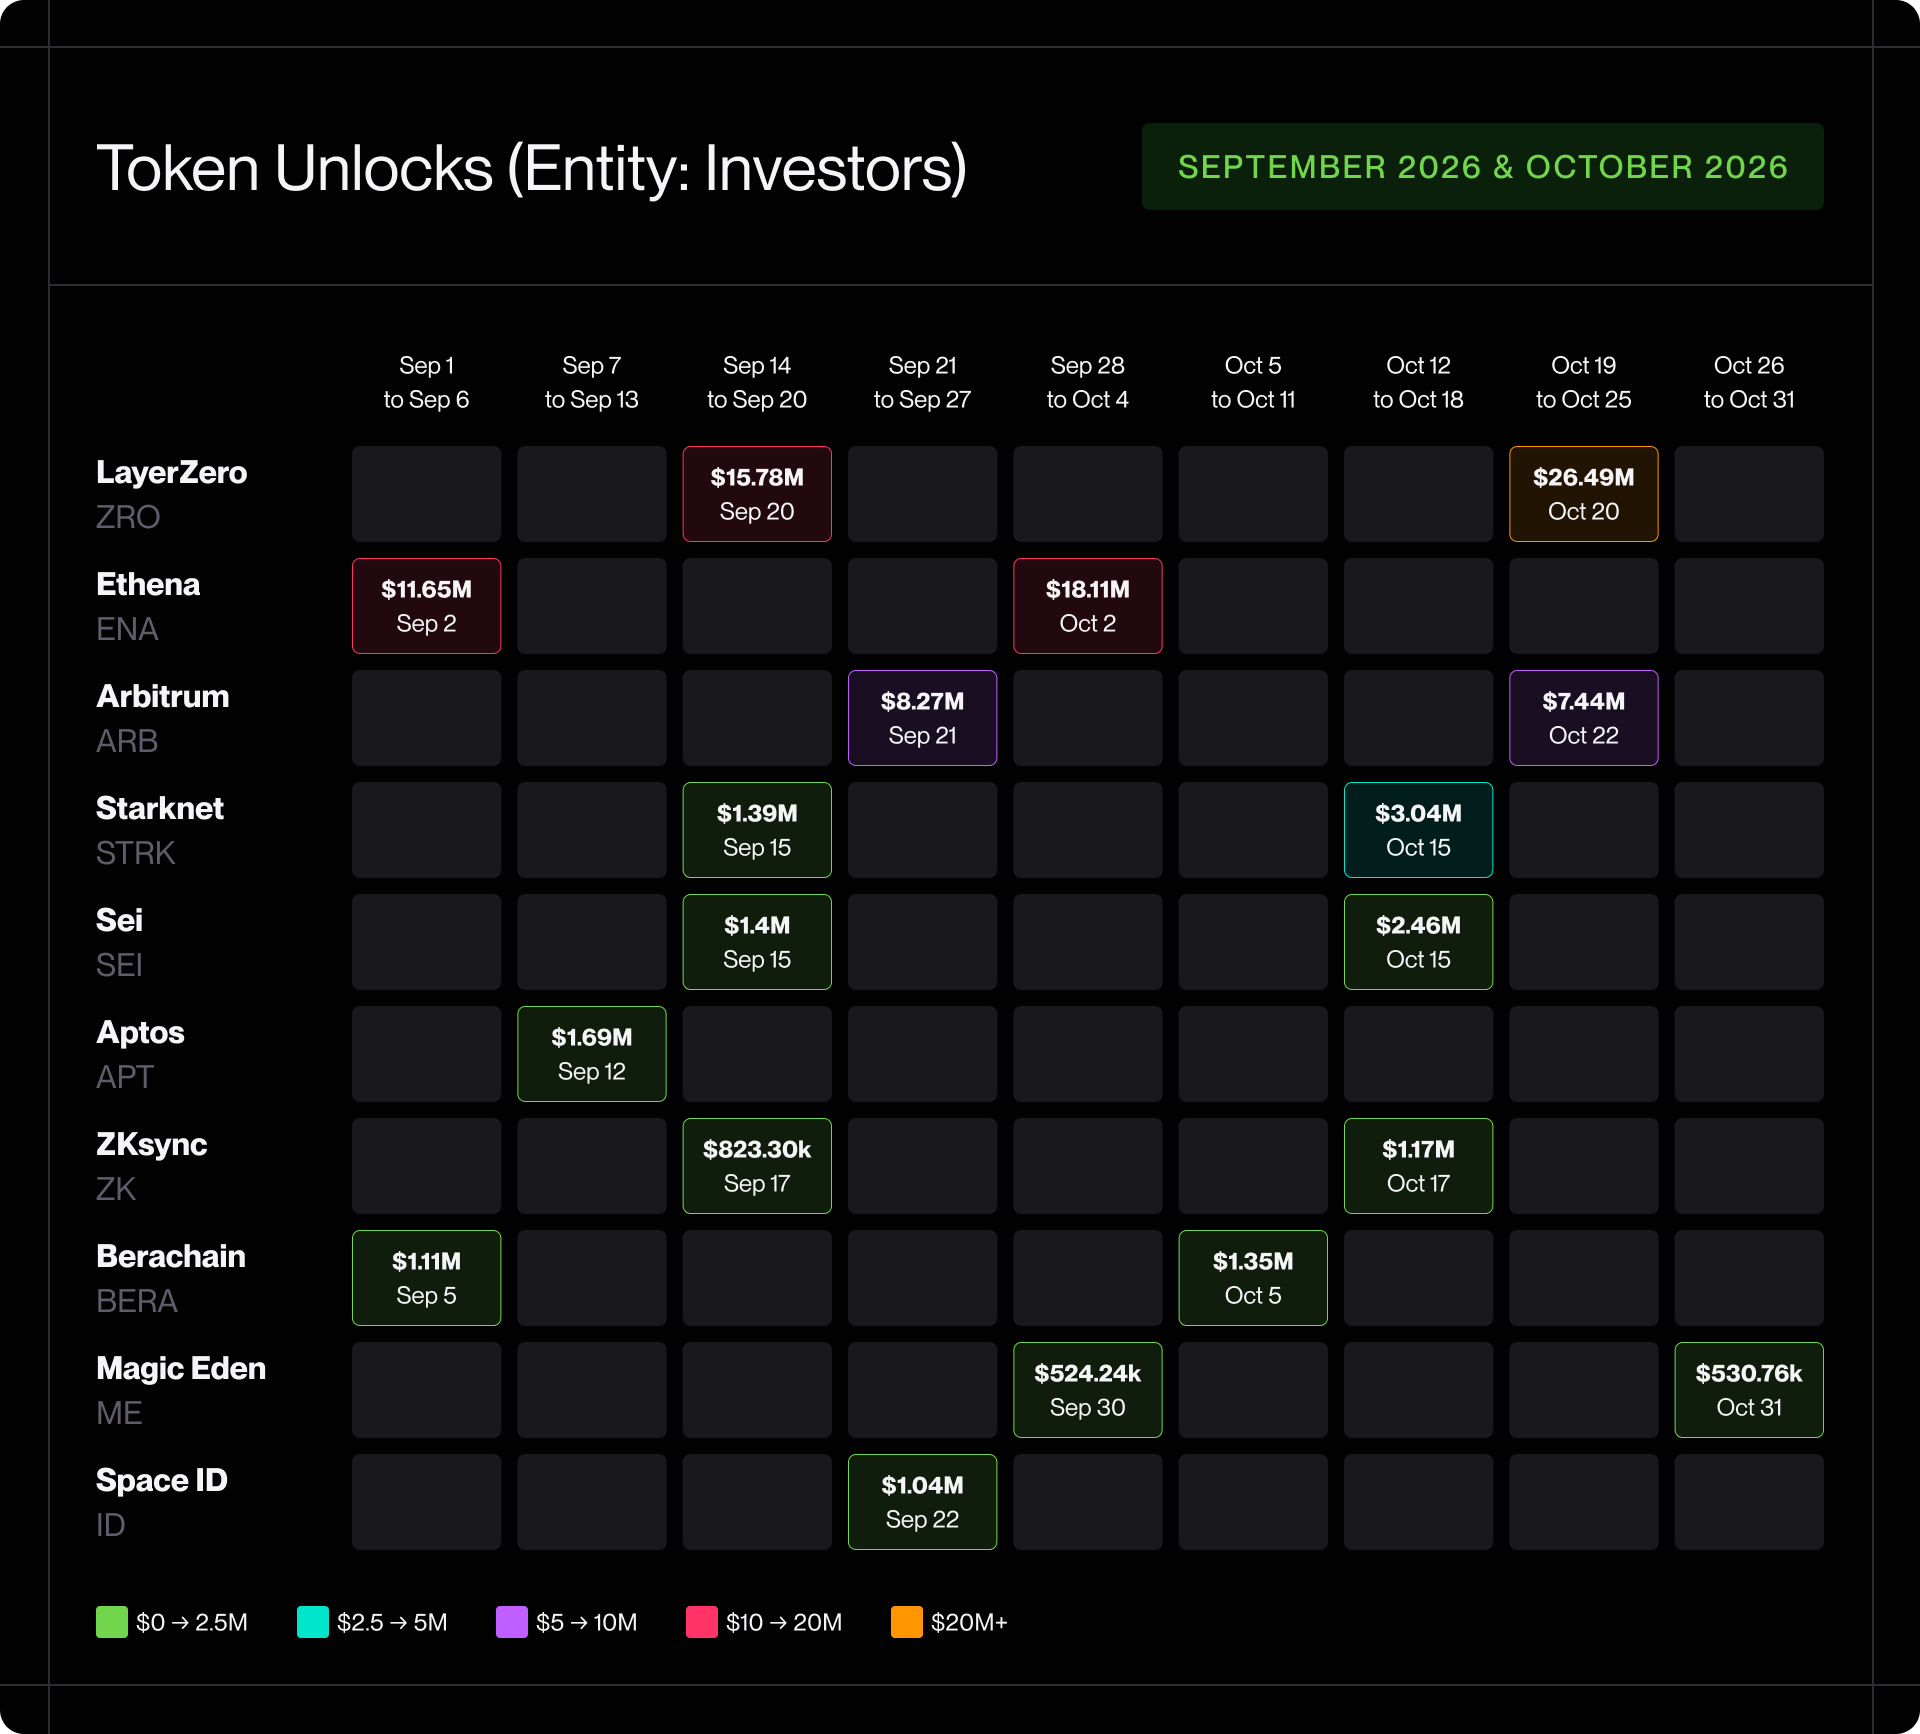This screenshot has width=1920, height=1734.
Task: Select ZKsync $823.30k Sep 17 unlock cell
Action: pos(757,1166)
